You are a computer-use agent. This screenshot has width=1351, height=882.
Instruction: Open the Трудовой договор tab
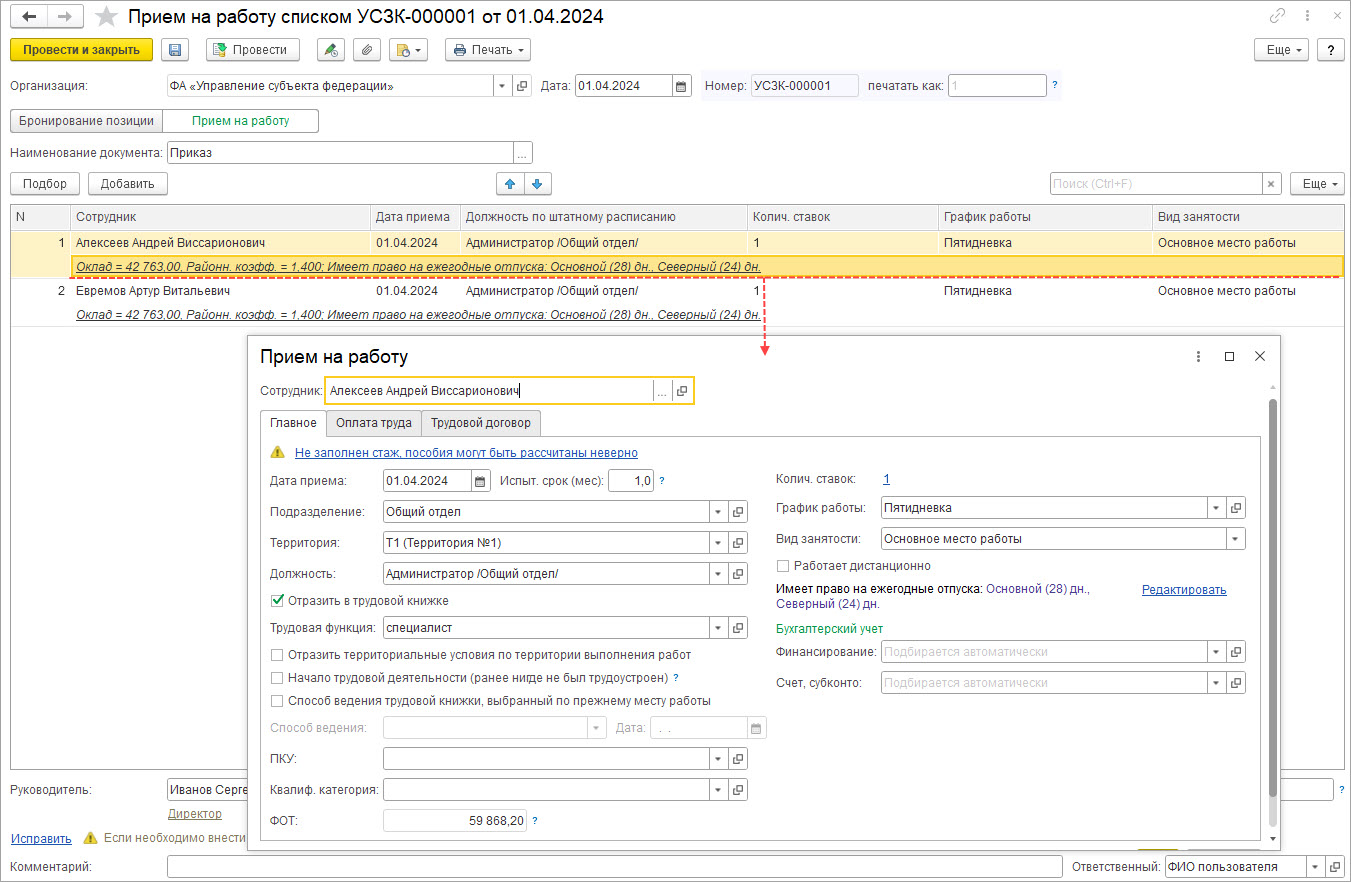(x=481, y=423)
